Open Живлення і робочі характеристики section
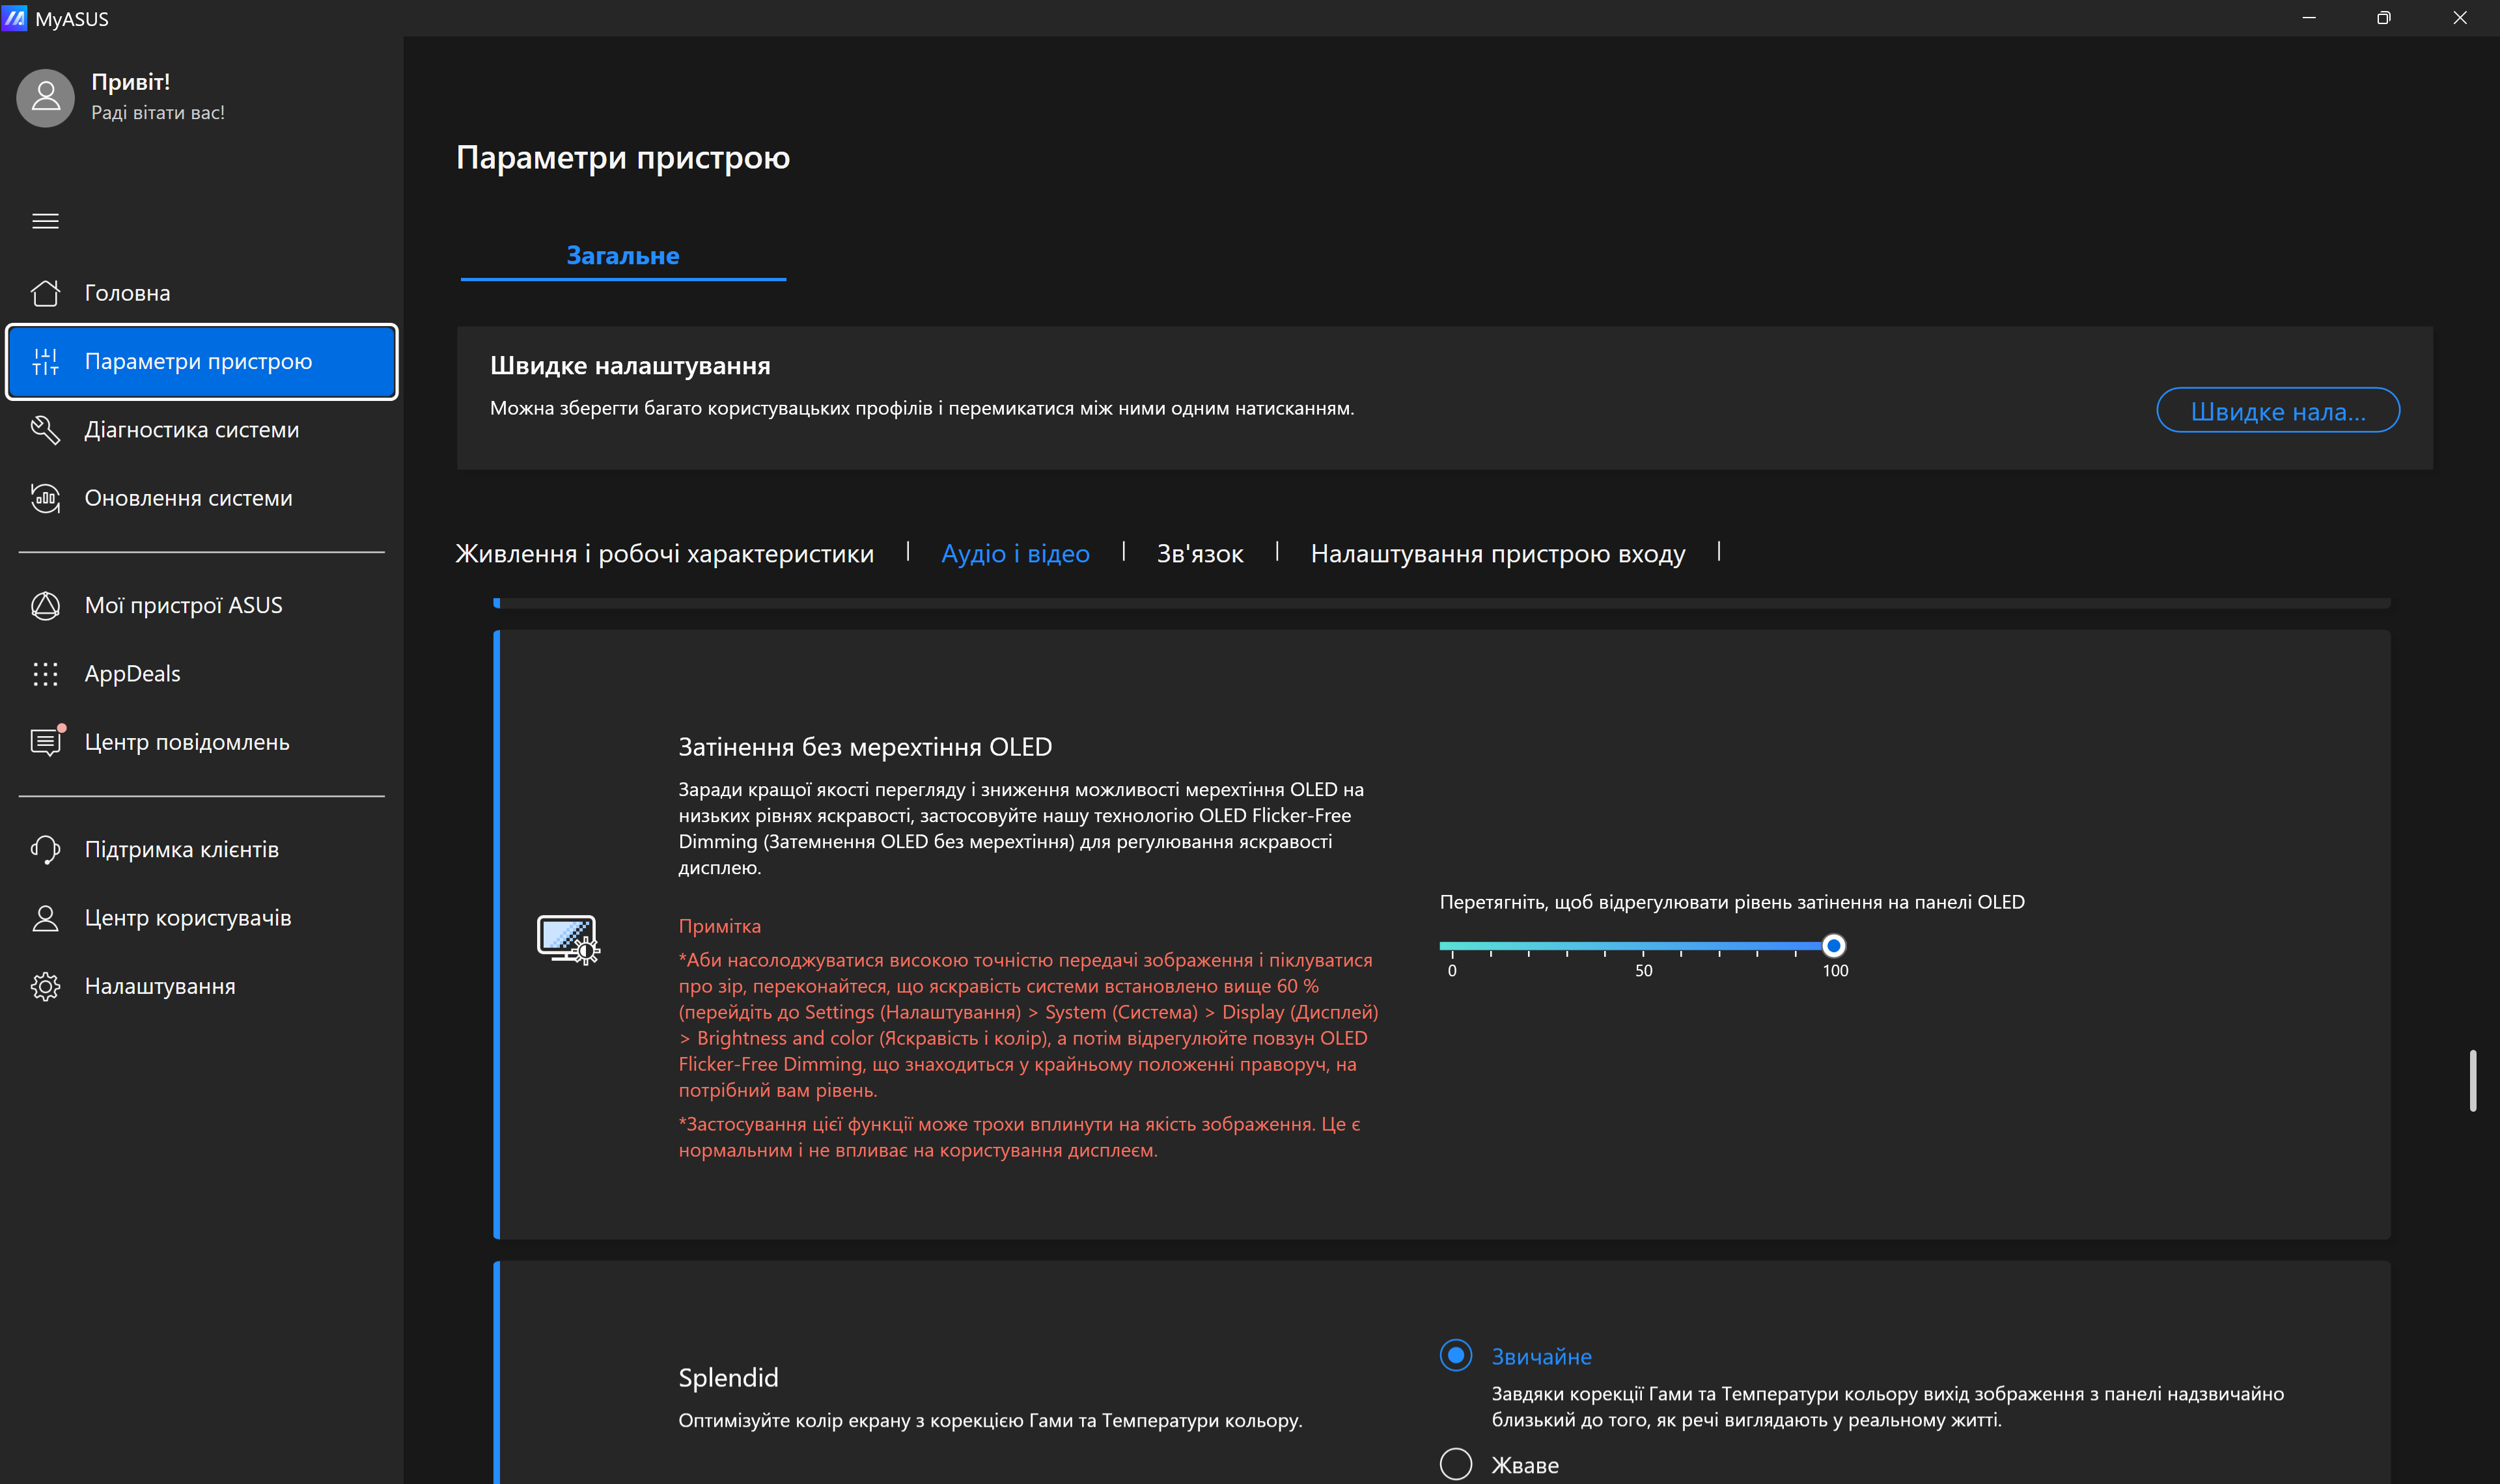 (x=664, y=554)
